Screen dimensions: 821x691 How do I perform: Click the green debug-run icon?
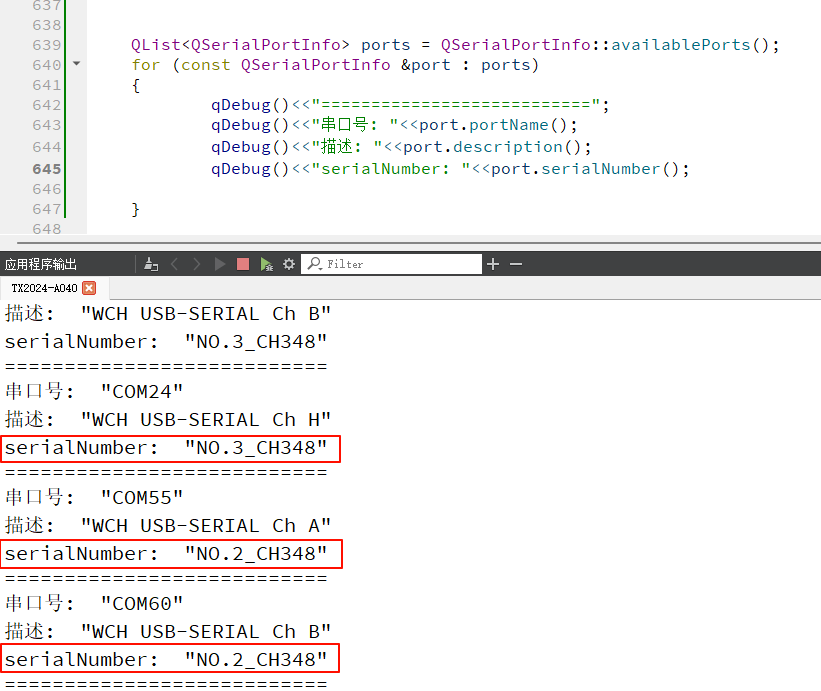tap(266, 264)
